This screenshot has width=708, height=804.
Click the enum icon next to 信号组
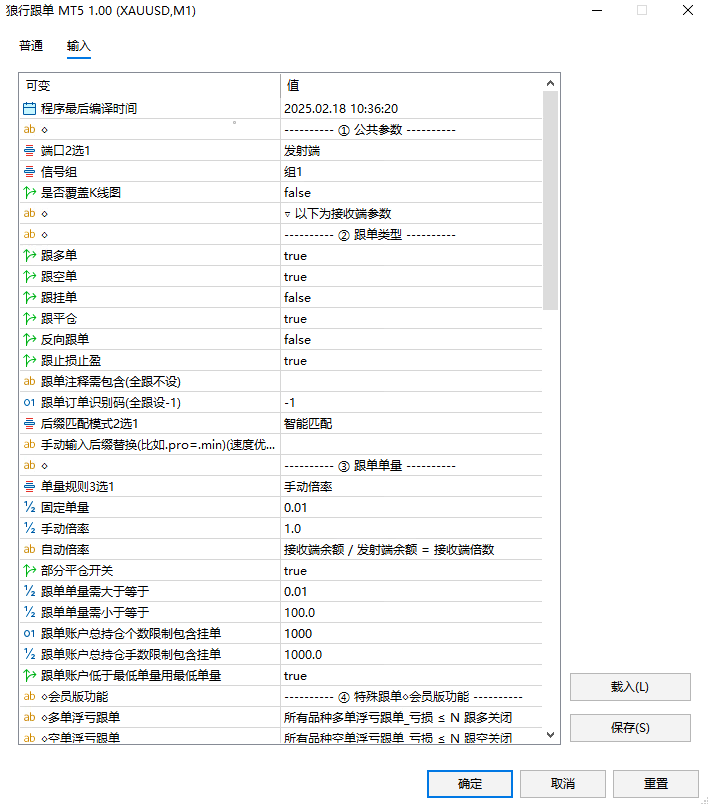coord(30,172)
